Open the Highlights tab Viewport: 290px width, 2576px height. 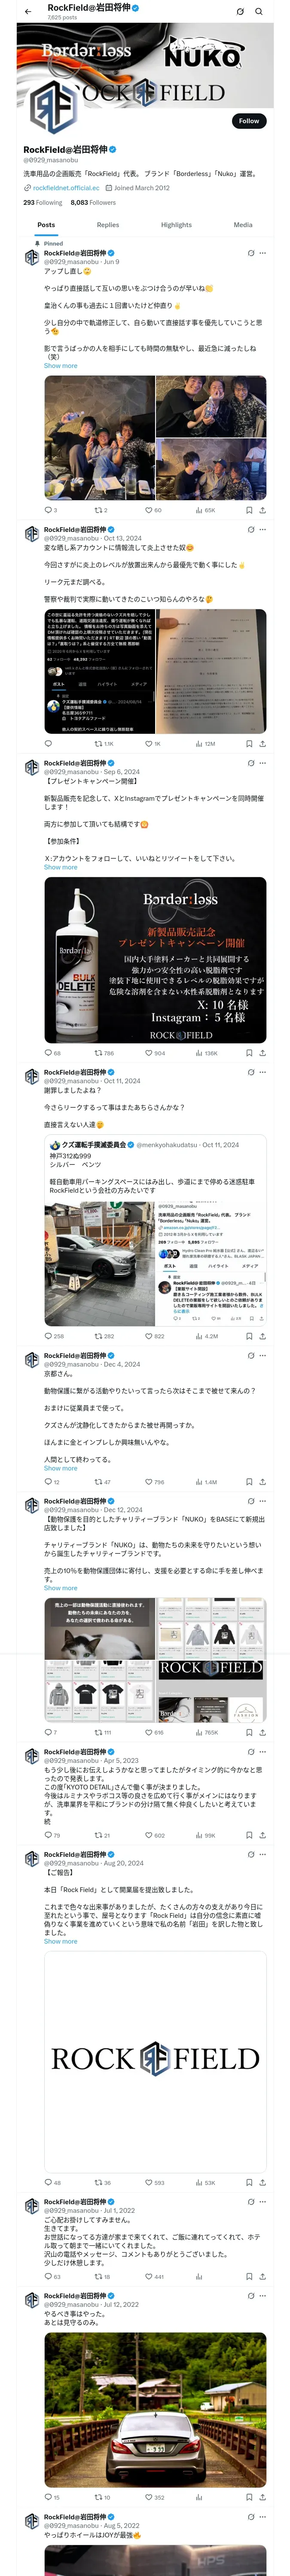[x=176, y=225]
